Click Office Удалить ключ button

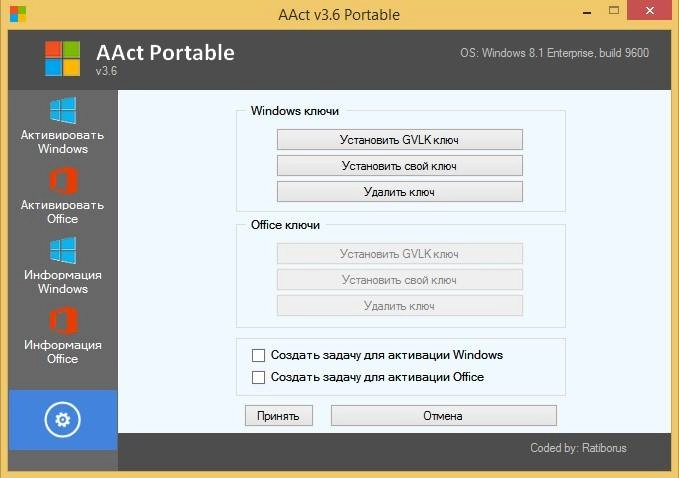point(400,306)
